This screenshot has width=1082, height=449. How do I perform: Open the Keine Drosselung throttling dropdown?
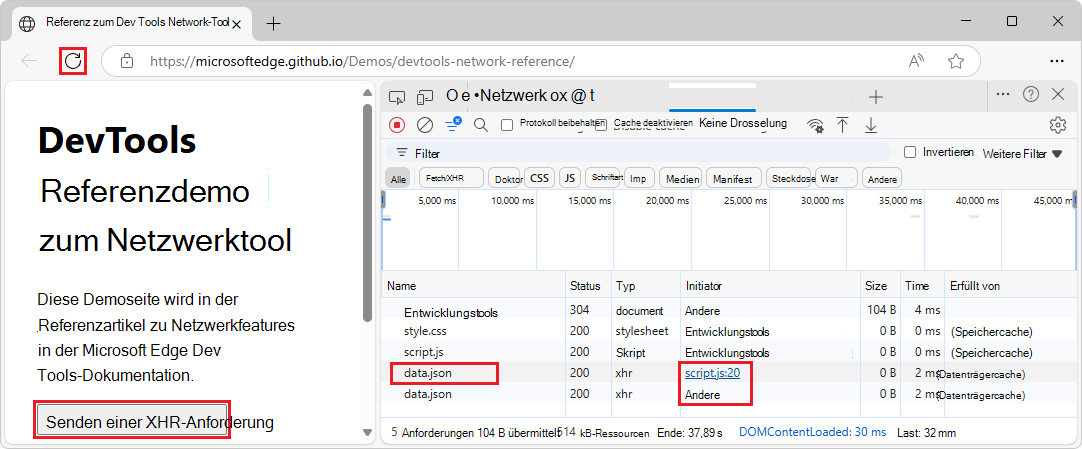pyautogui.click(x=742, y=123)
